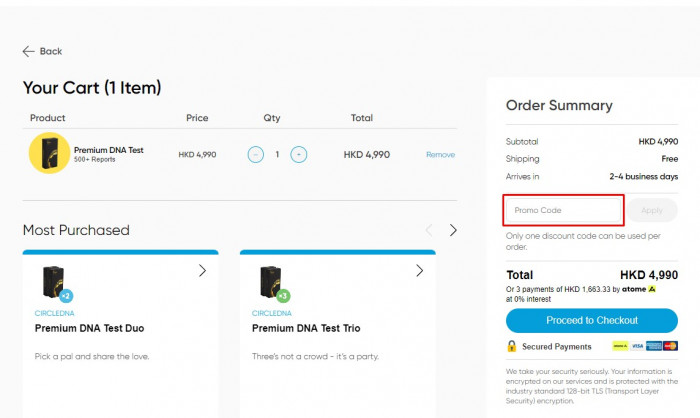Image resolution: width=700 pixels, height=418 pixels.
Task: Click the Mastercard icon
Action: coord(670,346)
